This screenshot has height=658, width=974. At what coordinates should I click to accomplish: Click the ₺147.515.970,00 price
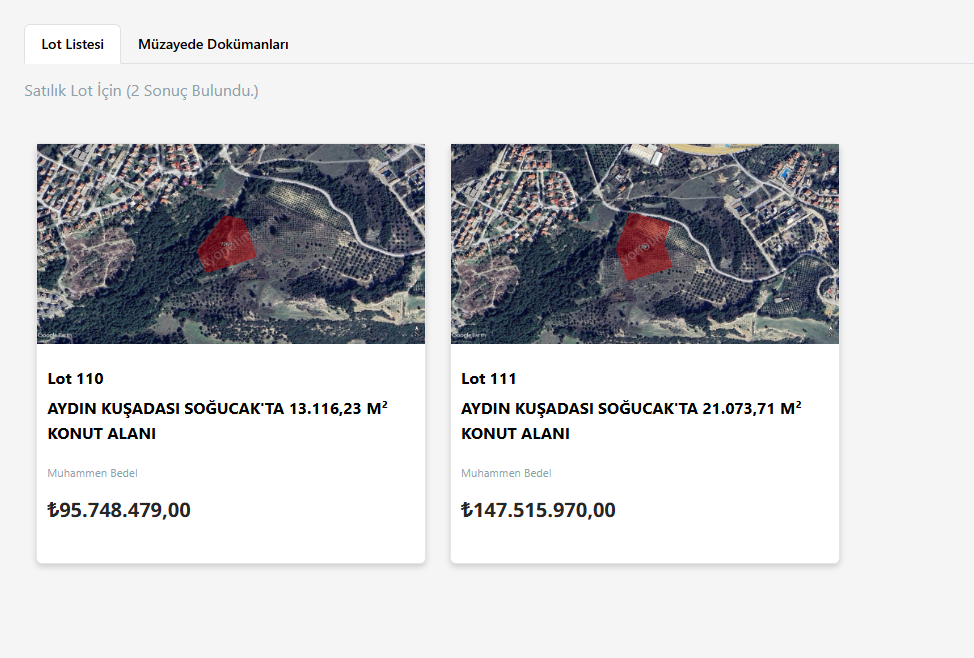click(x=538, y=511)
